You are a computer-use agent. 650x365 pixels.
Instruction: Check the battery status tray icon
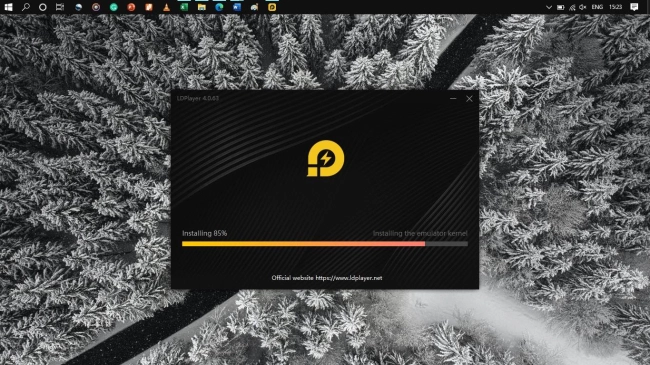tap(561, 7)
